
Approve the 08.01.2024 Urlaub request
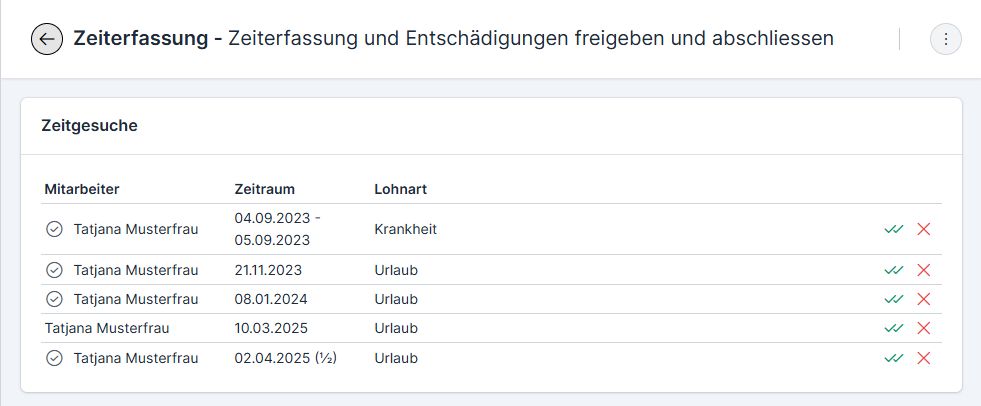click(x=893, y=300)
